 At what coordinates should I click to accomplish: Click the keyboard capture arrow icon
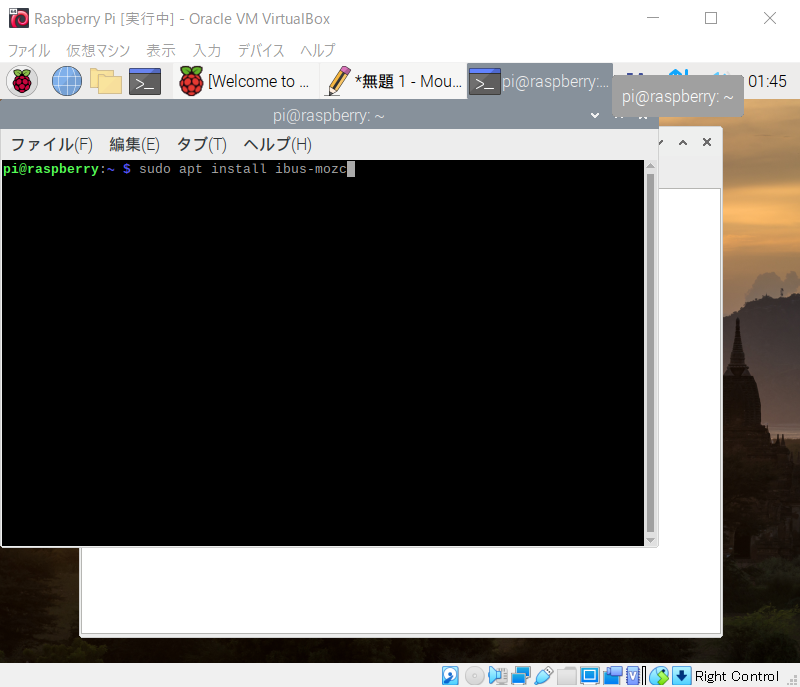point(682,676)
